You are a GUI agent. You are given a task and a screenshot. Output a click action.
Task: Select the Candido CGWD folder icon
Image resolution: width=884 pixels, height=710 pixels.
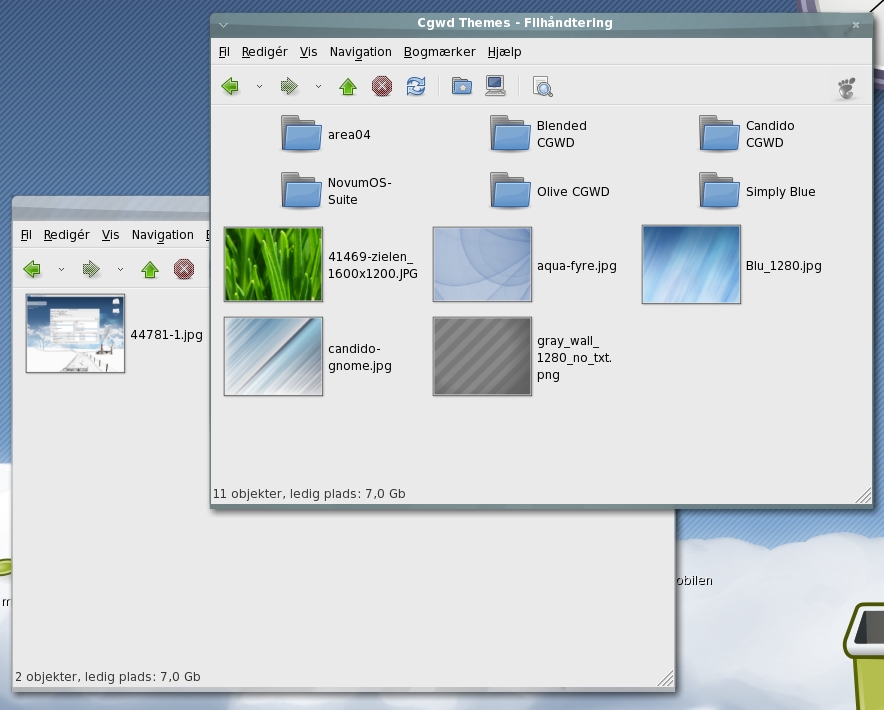(719, 134)
